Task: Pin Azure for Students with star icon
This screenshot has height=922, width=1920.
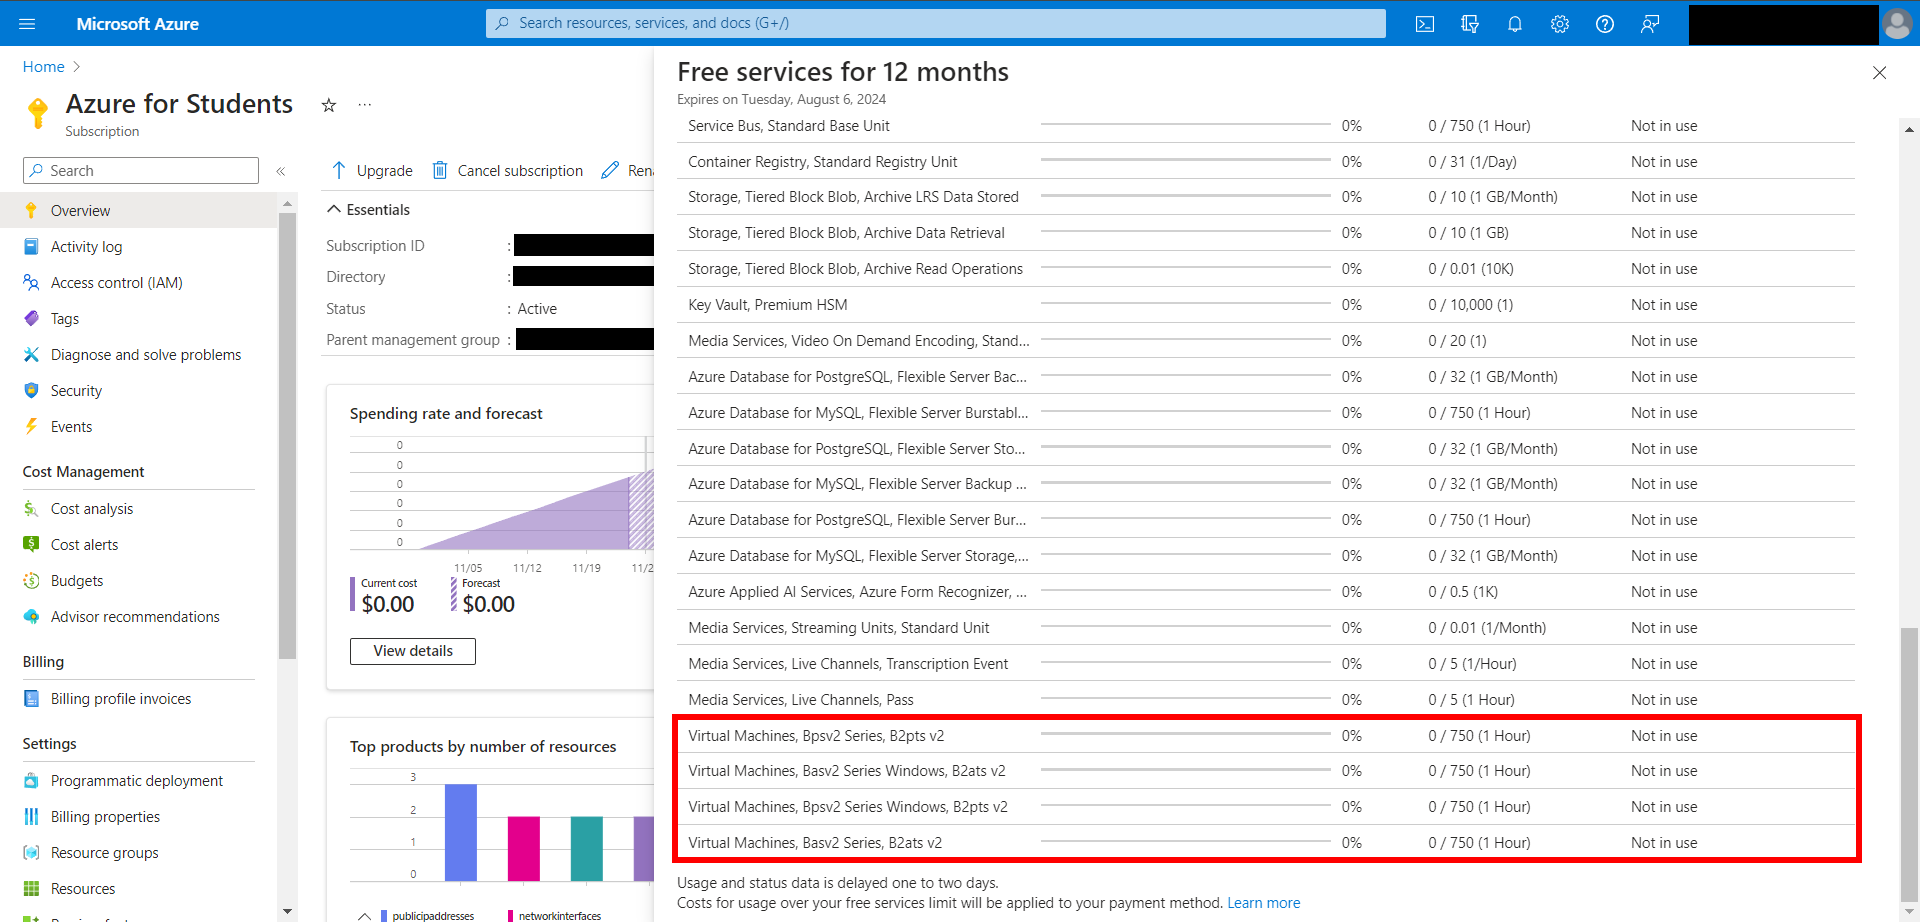Action: pos(329,105)
